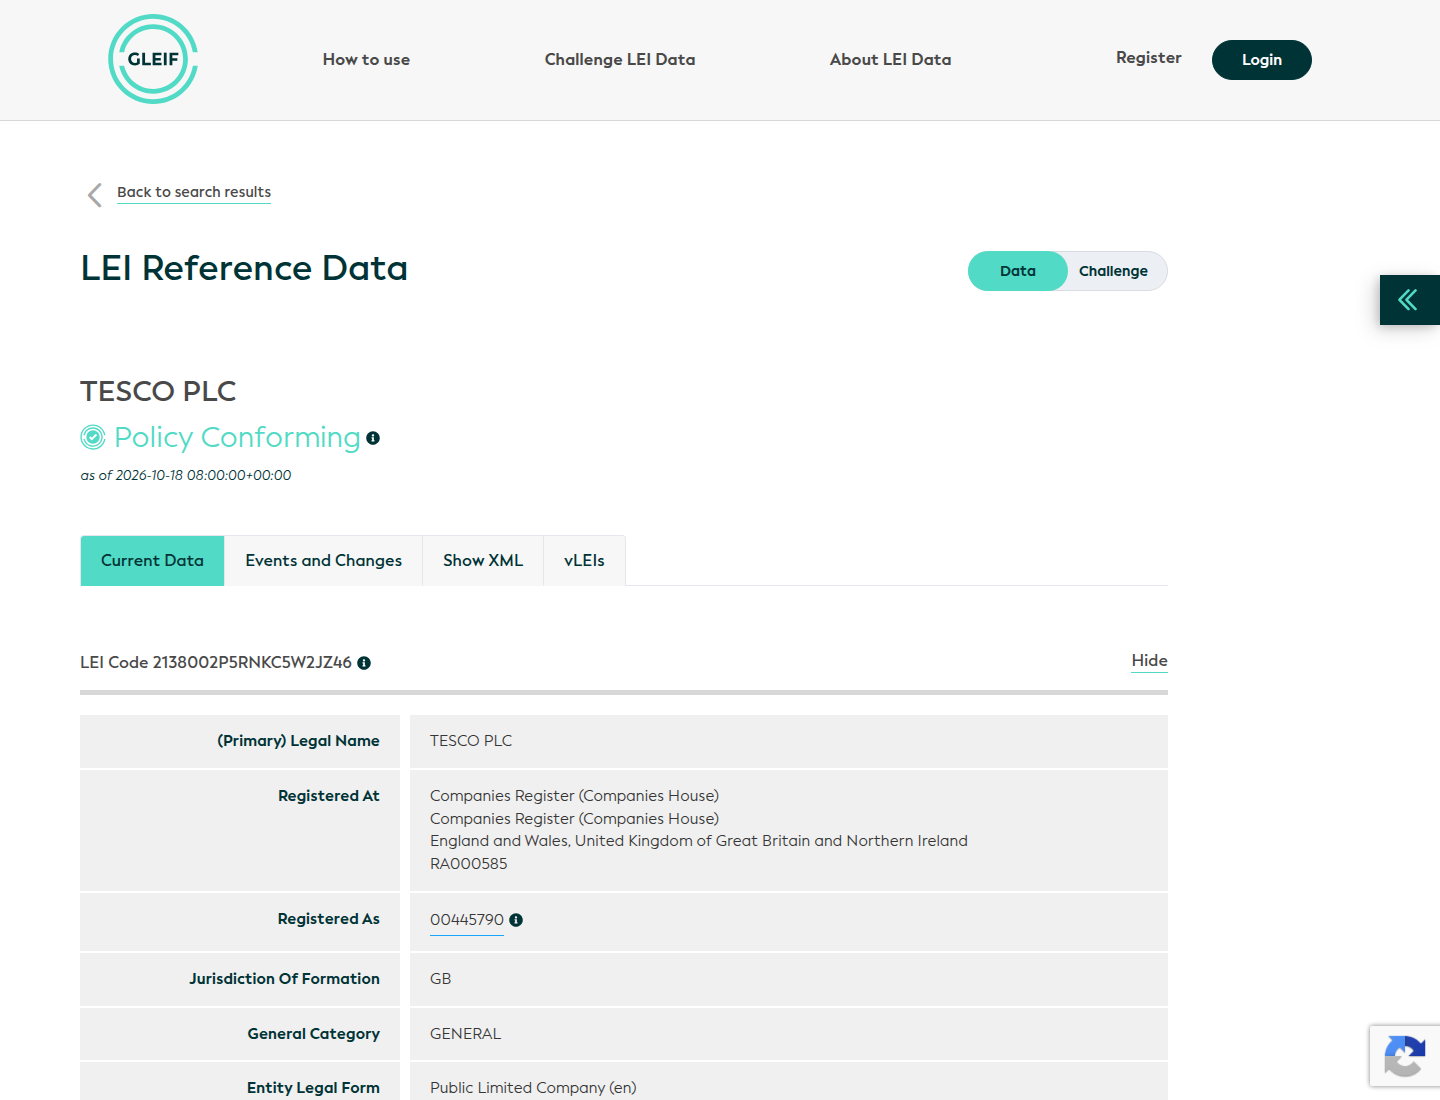Open the info icon beside Policy Conforming
Viewport: 1440px width, 1100px height.
tap(373, 438)
